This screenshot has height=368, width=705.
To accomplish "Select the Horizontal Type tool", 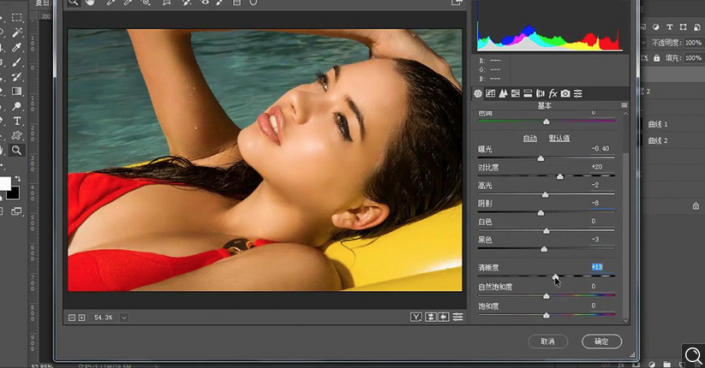I will 17,121.
